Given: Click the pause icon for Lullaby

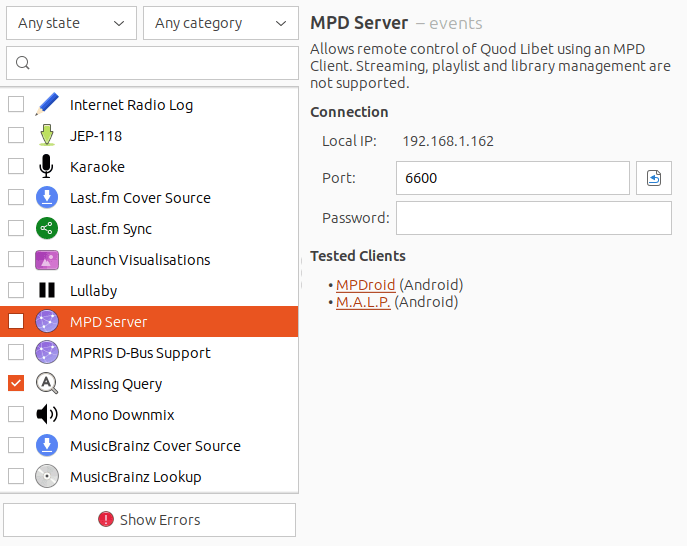Looking at the screenshot, I should (x=47, y=290).
